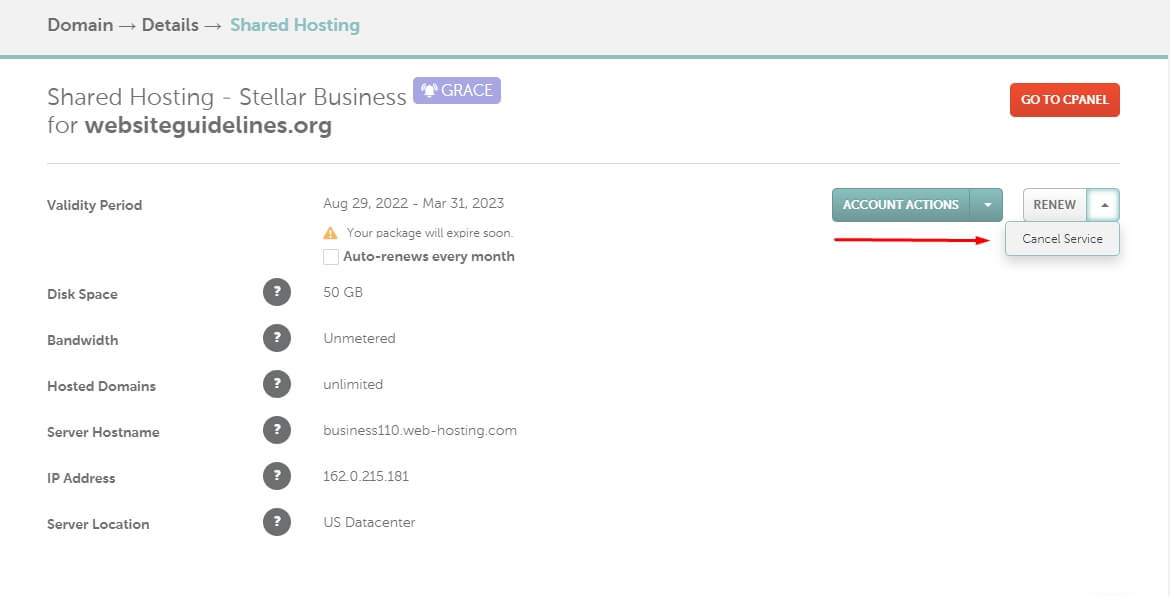The height and width of the screenshot is (596, 1170).
Task: Enable Auto-renews every month checkbox
Action: (x=331, y=257)
